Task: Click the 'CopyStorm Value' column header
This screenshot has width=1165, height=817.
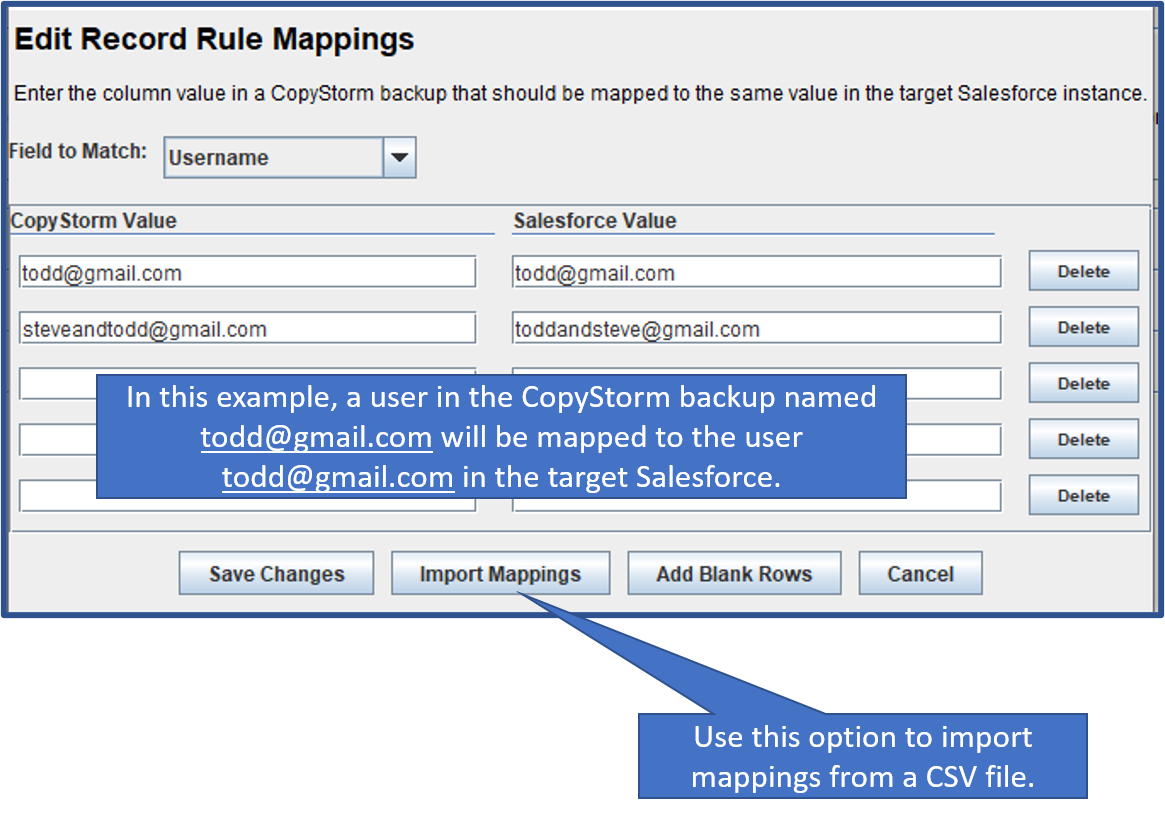Action: tap(94, 221)
